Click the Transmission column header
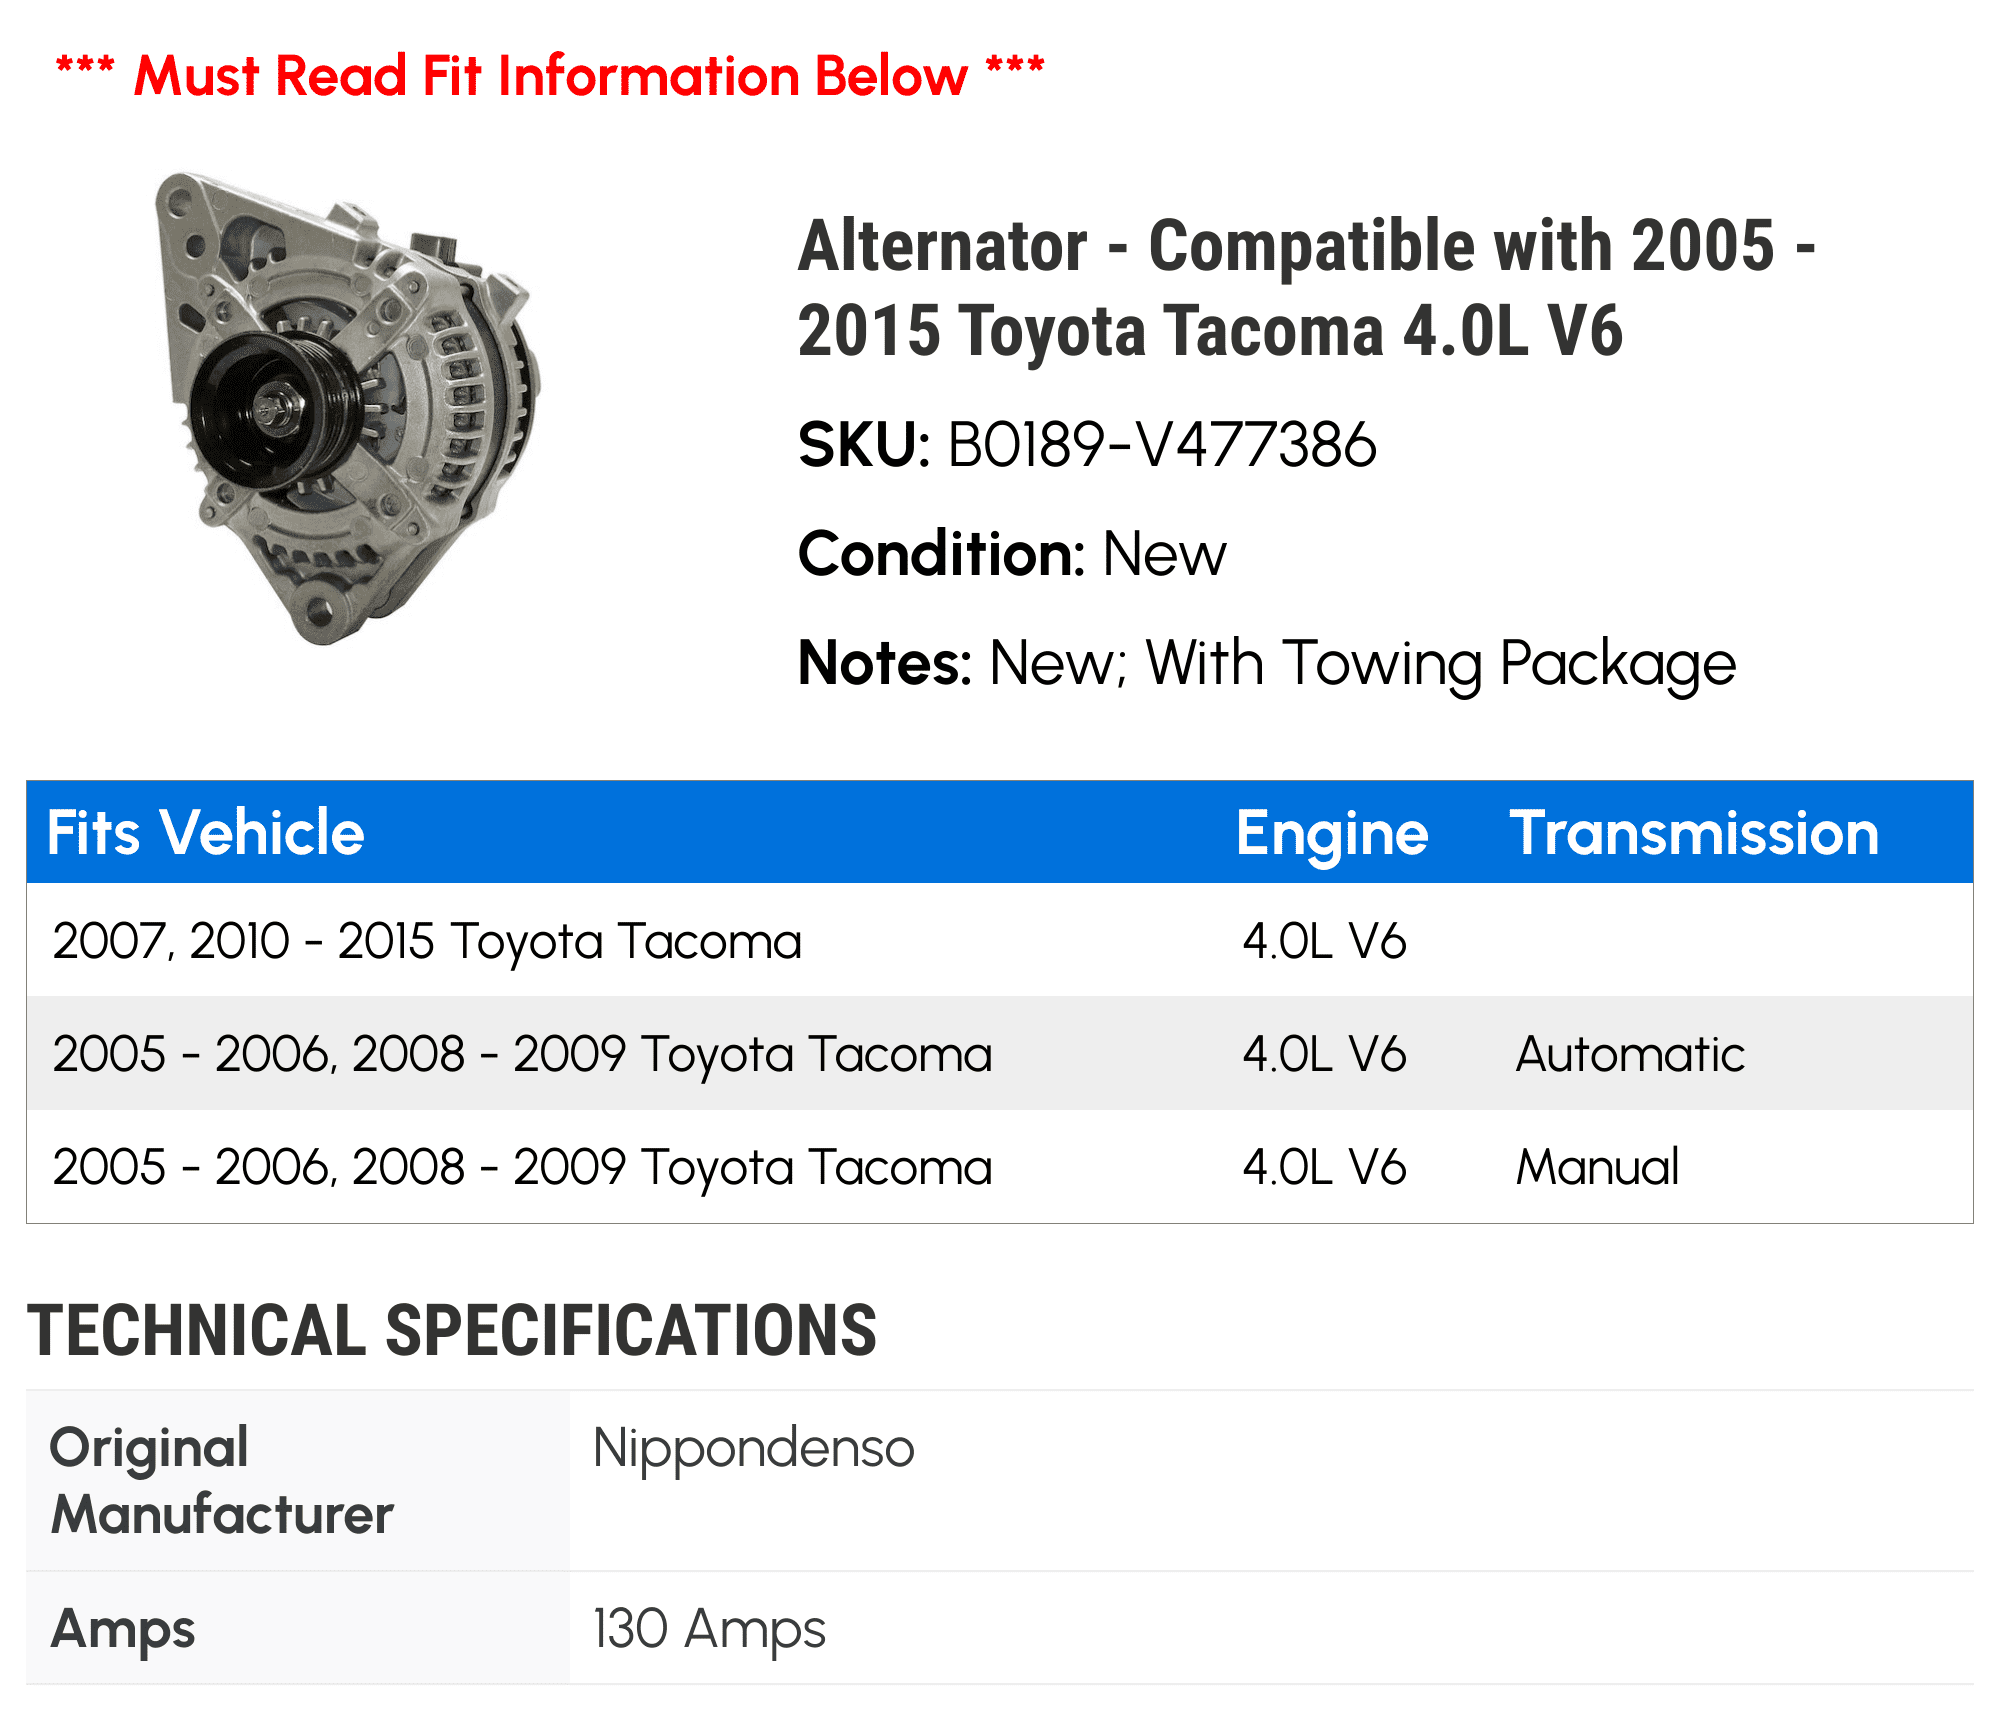Screen dimensions: 2000x1711 click(x=1694, y=833)
